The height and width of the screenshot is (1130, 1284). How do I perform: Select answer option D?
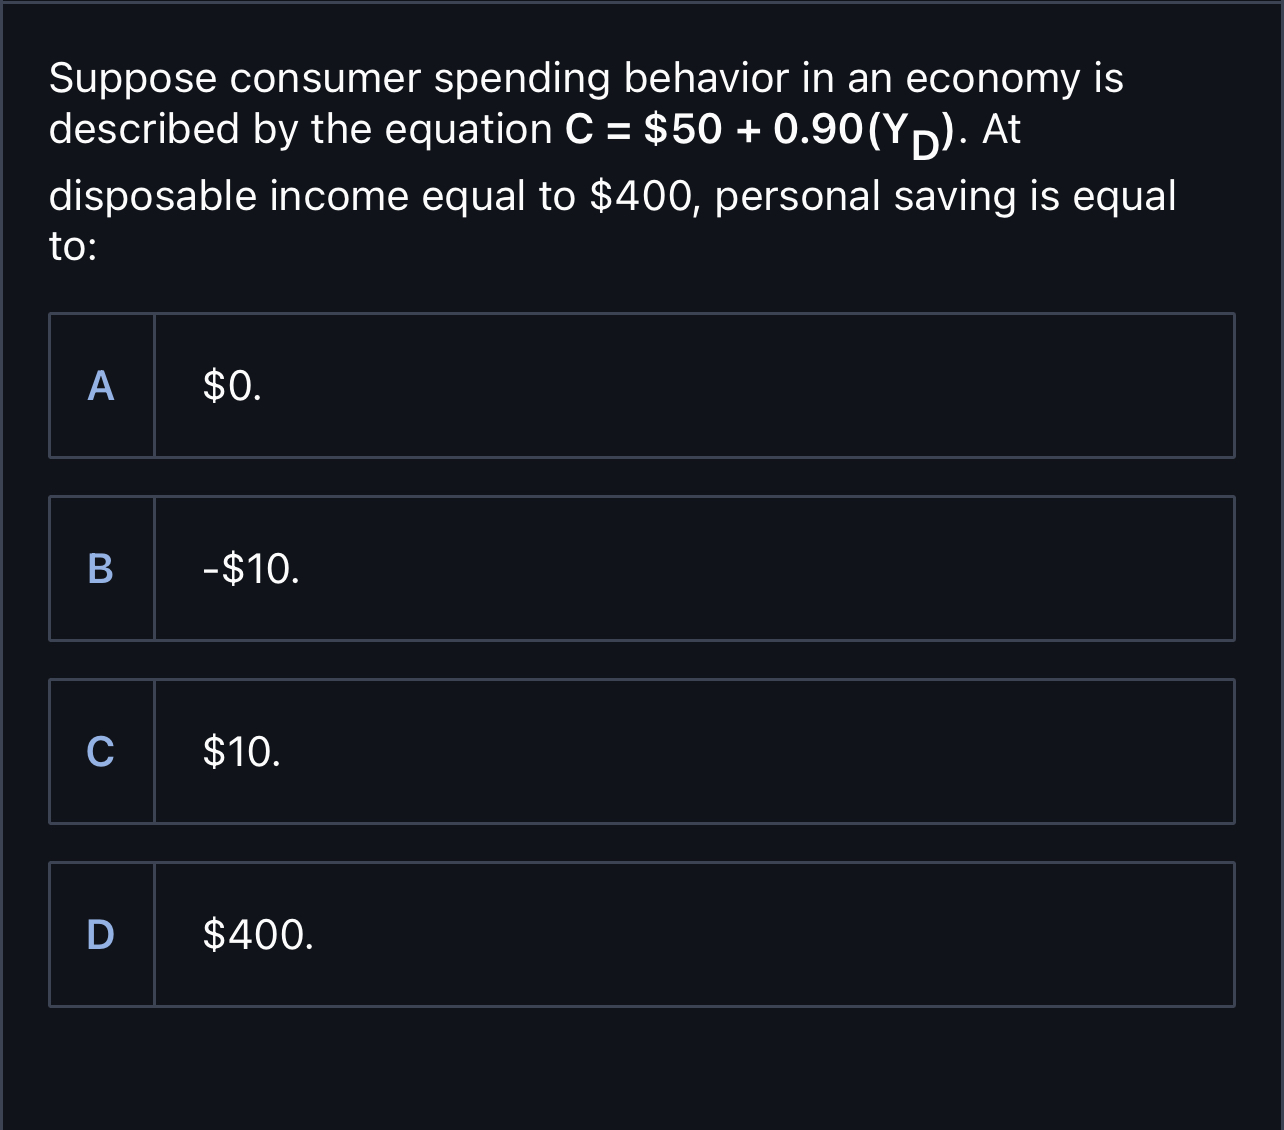(641, 934)
